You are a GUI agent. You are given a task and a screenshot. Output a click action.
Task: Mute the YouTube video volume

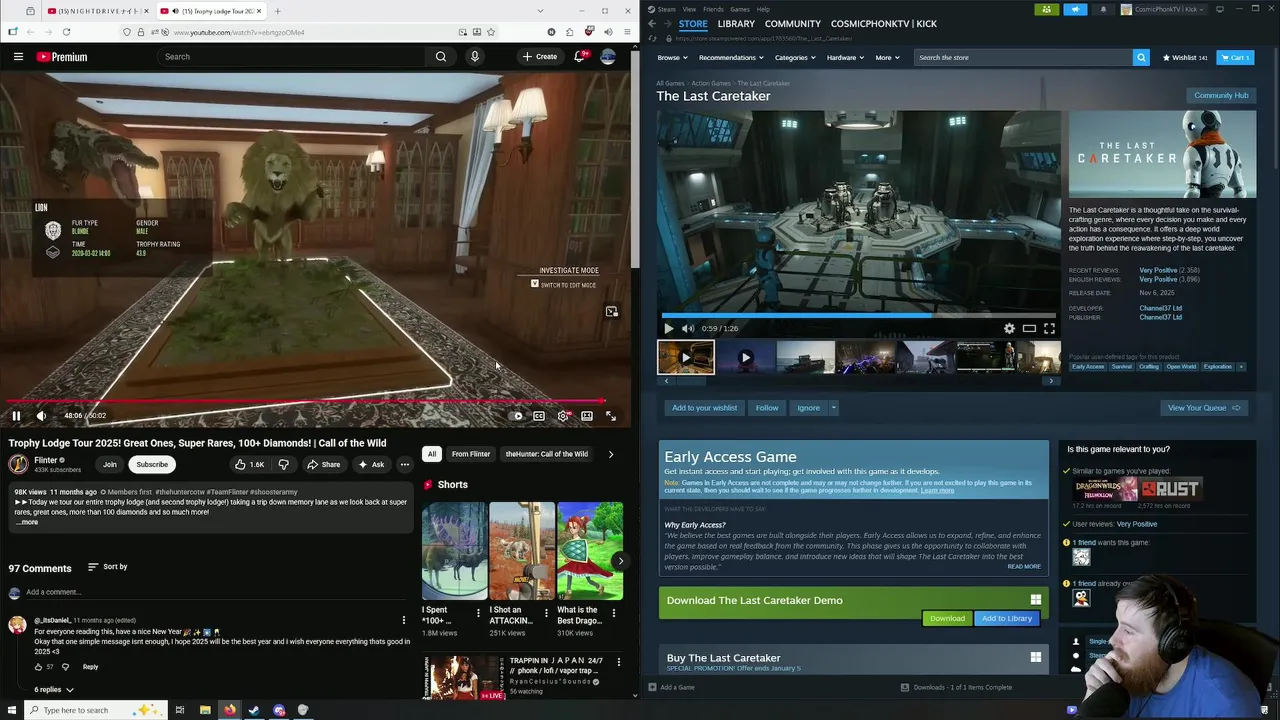41,416
